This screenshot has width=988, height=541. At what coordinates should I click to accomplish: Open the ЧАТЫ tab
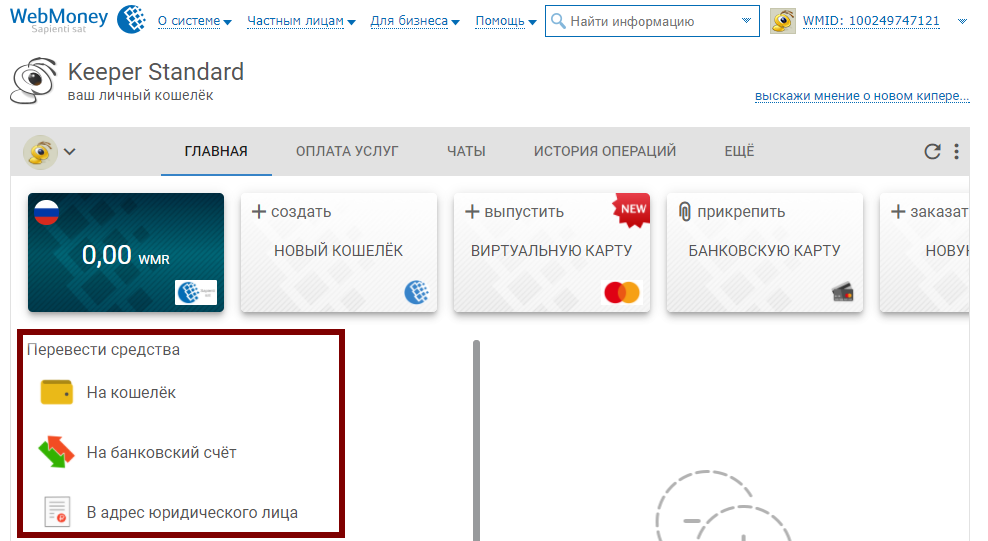pos(466,151)
